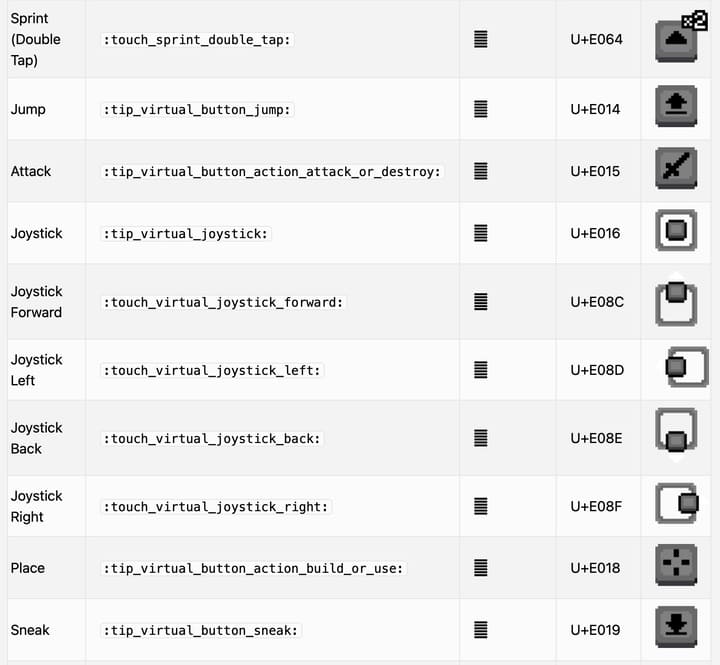This screenshot has height=665, width=720.
Task: Click the Jump button icon
Action: (x=676, y=106)
